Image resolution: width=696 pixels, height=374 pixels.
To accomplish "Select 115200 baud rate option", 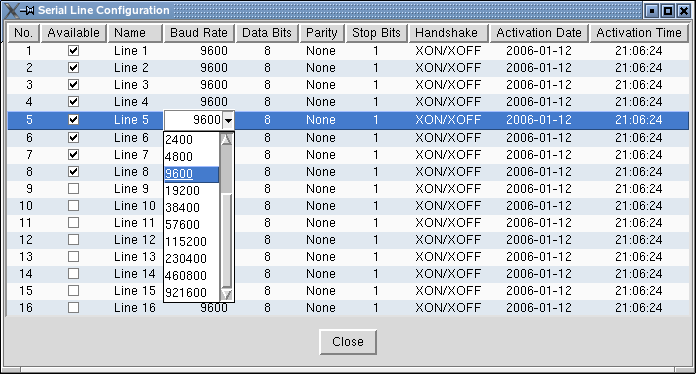I will click(191, 242).
